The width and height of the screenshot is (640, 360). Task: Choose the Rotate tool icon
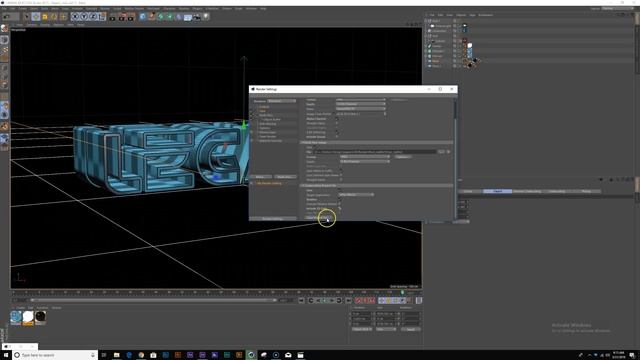(54, 17)
